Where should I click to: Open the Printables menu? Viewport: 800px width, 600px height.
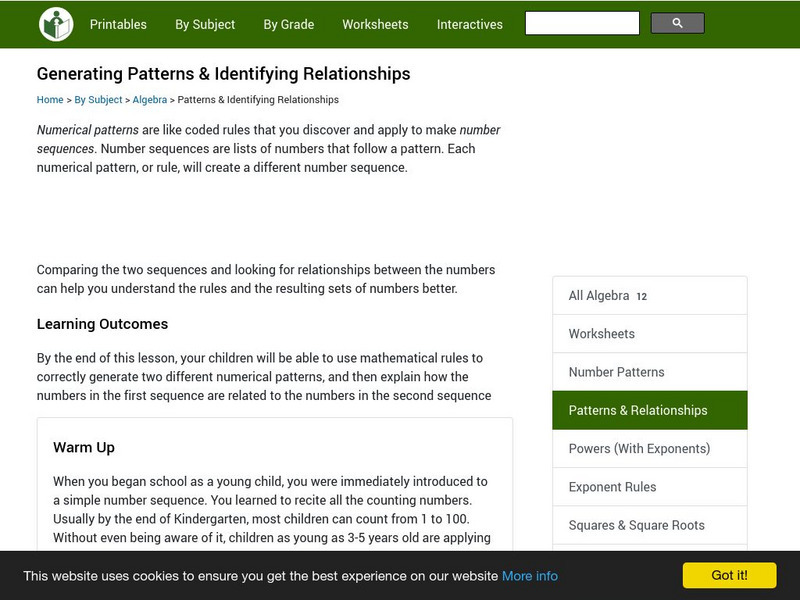[x=118, y=24]
